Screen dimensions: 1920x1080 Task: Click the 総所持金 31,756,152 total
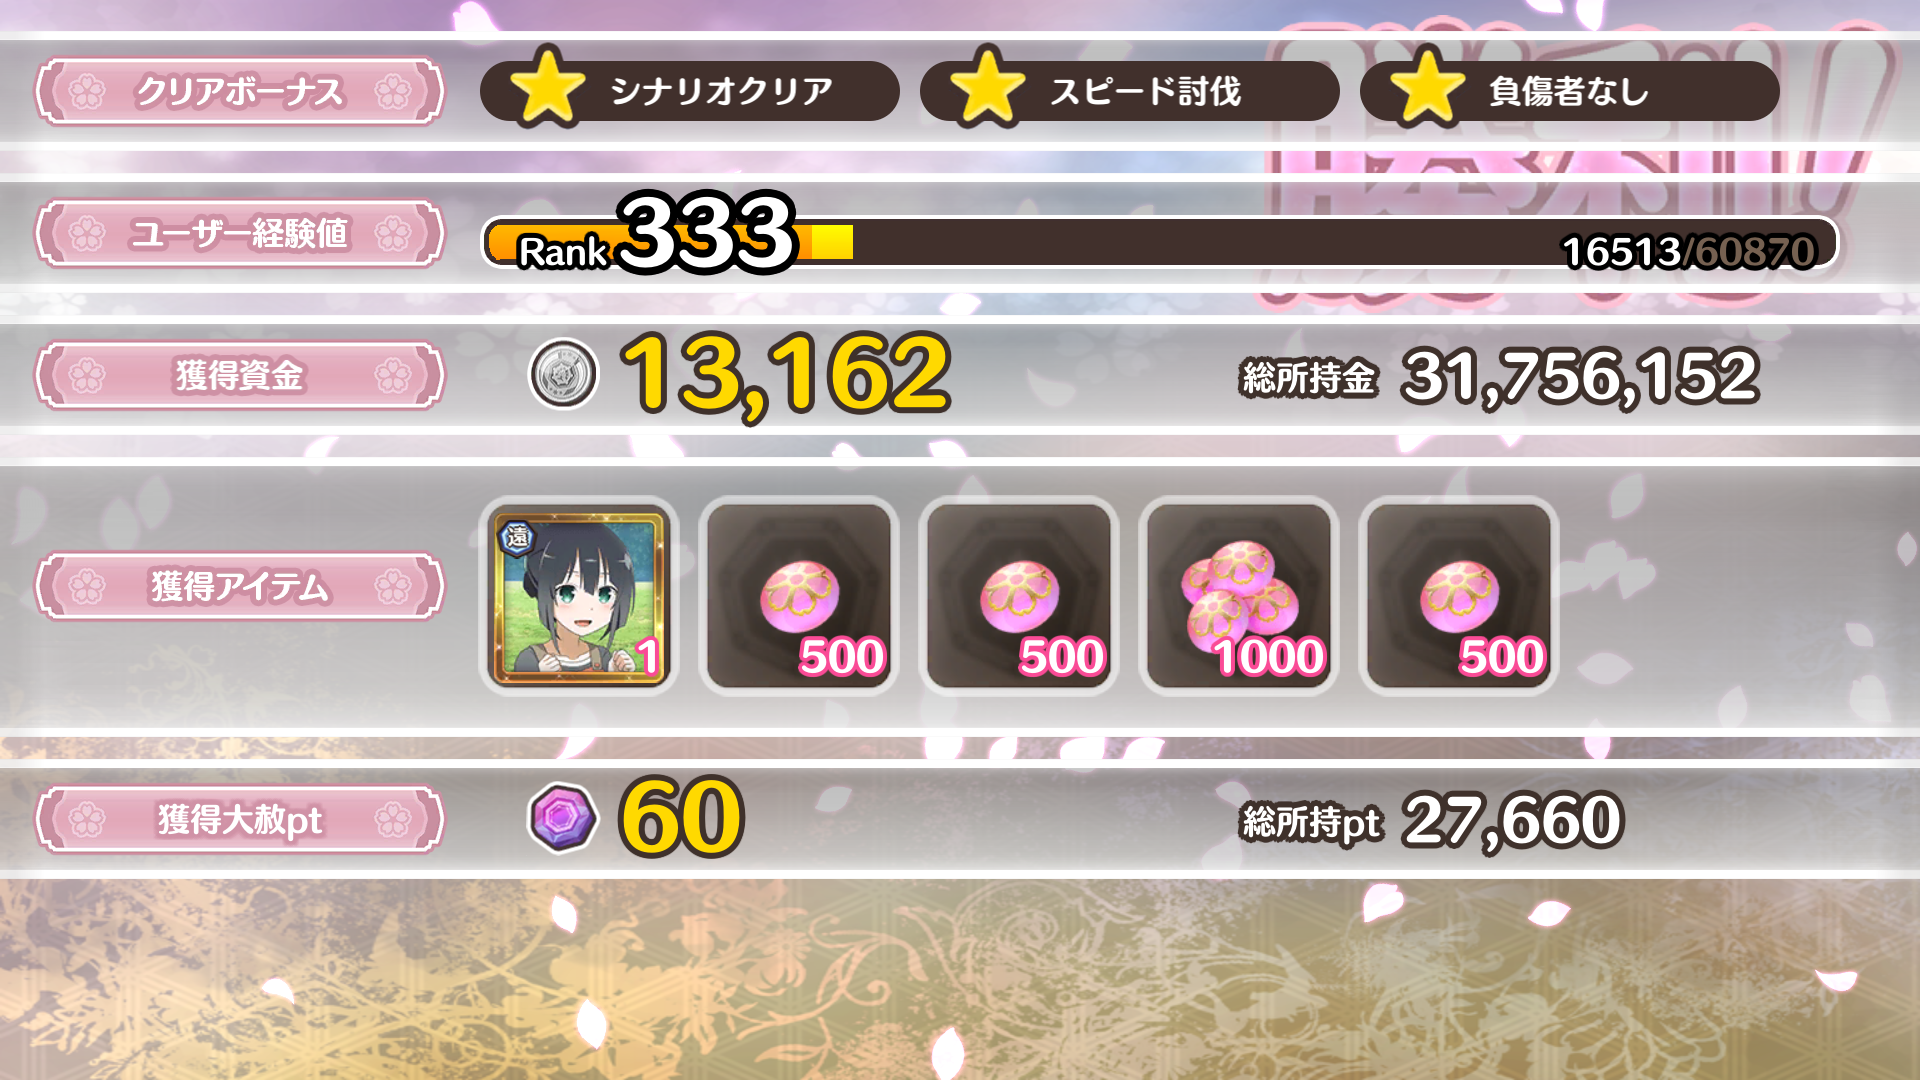[x=1500, y=378]
